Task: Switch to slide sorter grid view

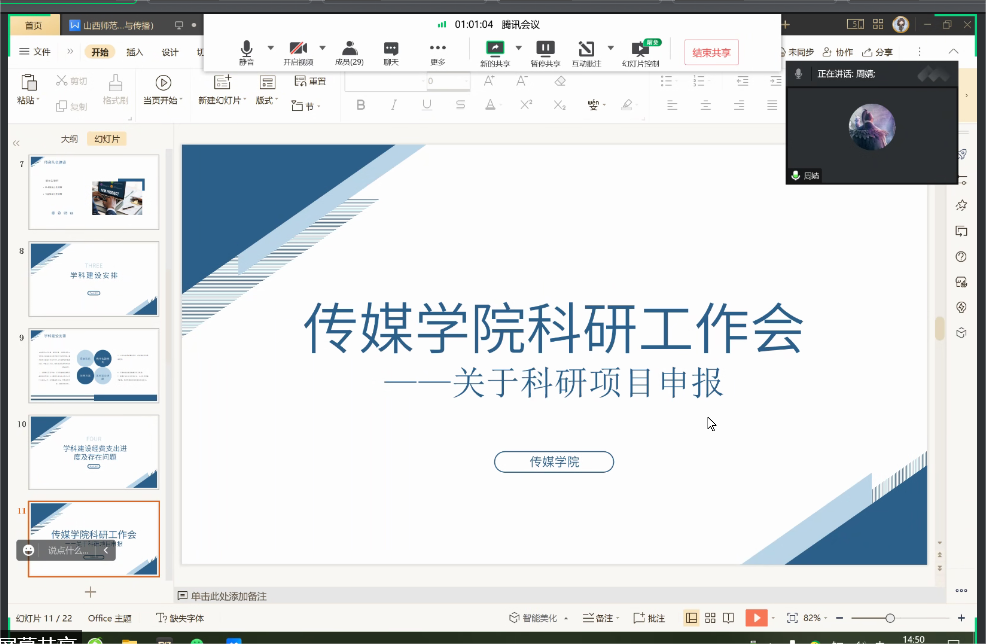Action: (x=710, y=618)
